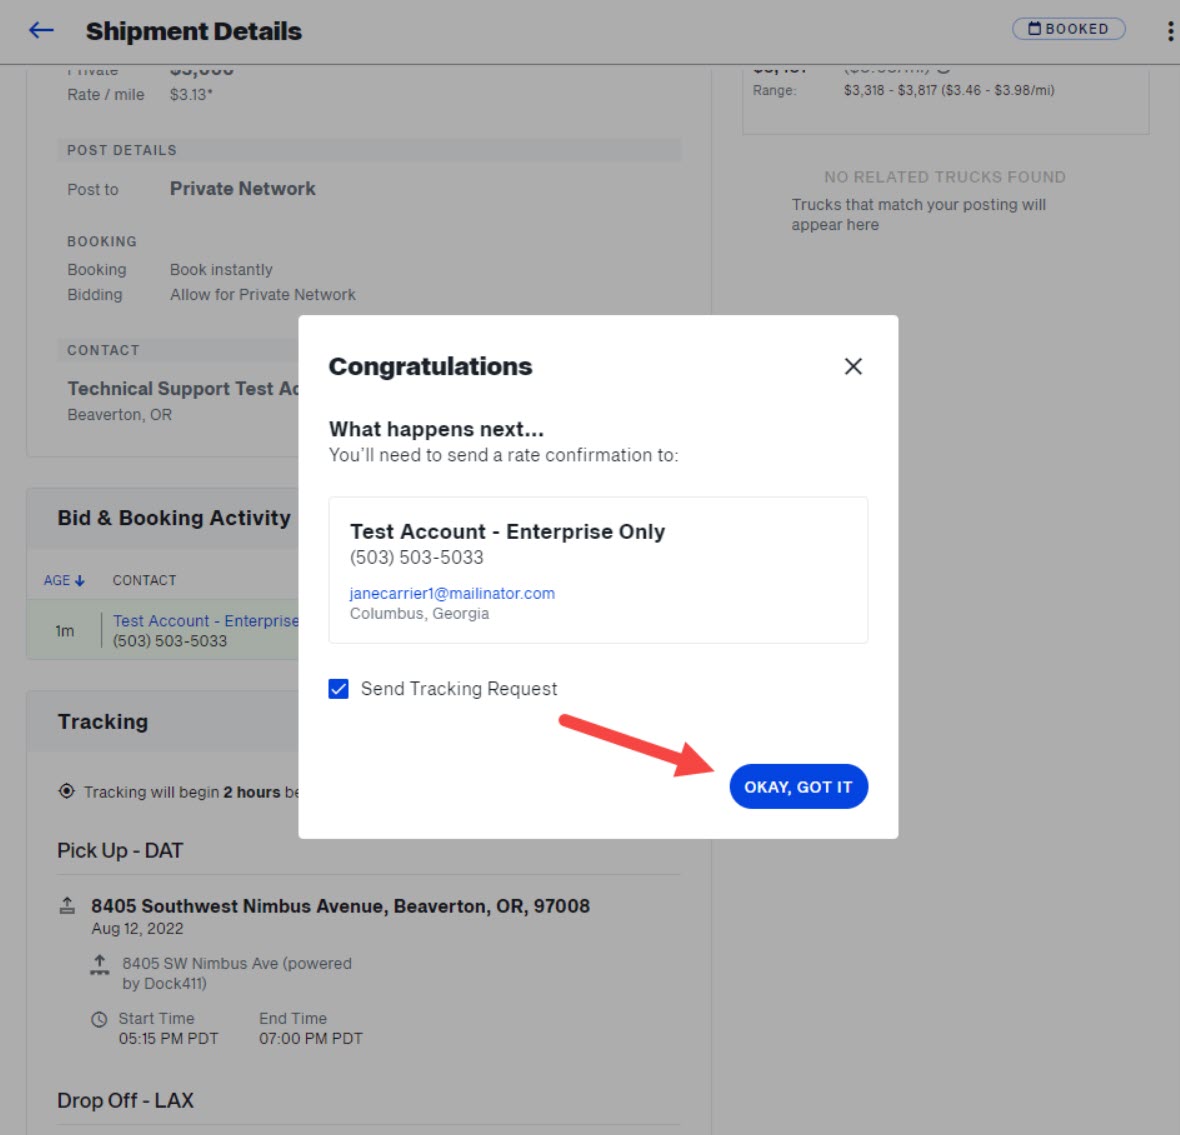Close the Congratulations dialog
Screen dimensions: 1180x1135
tap(853, 366)
